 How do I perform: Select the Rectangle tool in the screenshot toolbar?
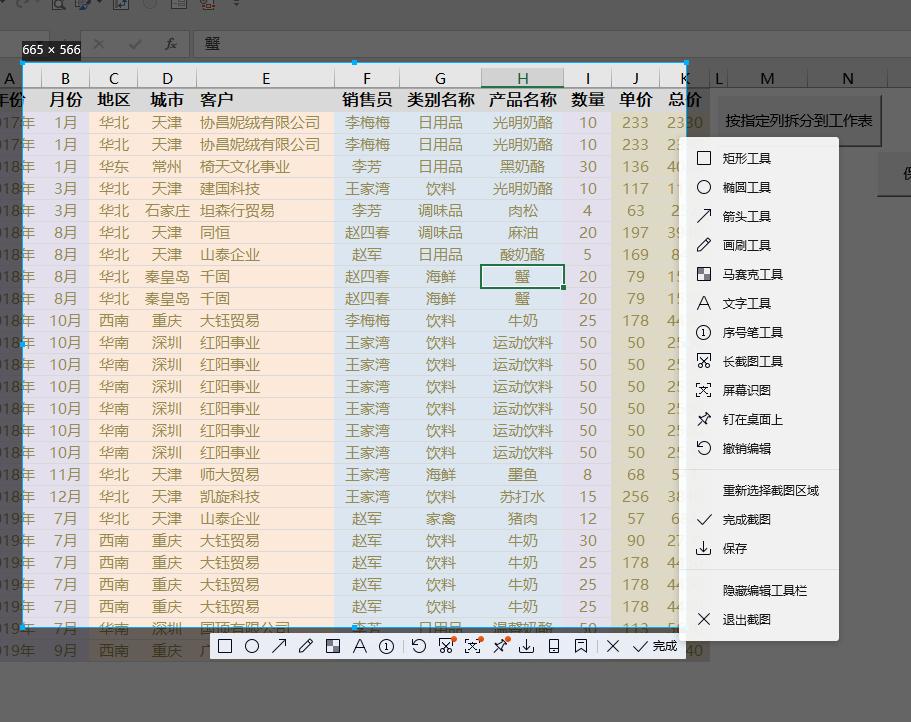coord(225,647)
